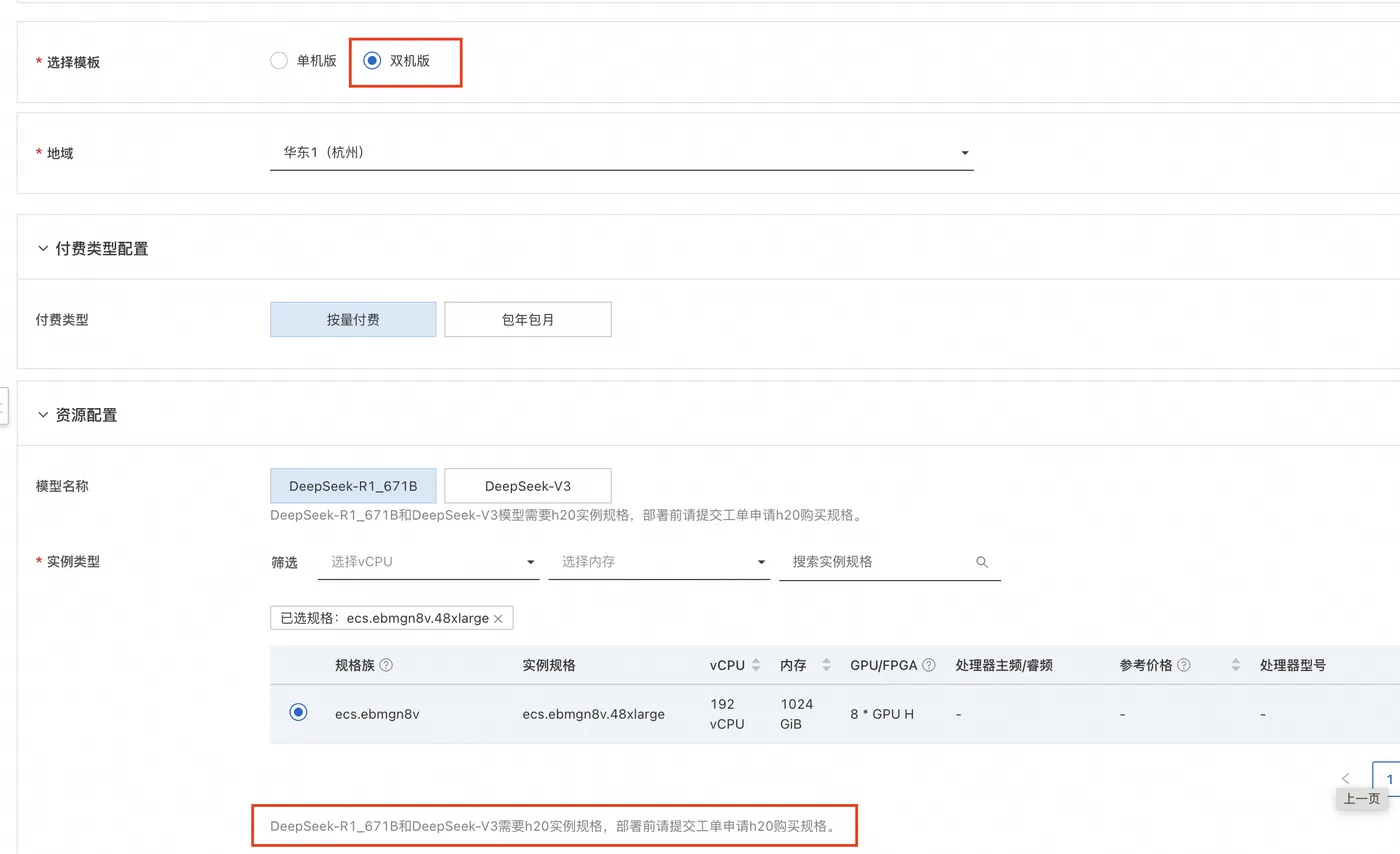This screenshot has height=854, width=1400.
Task: Sort the table by 内存
Action: coord(826,665)
